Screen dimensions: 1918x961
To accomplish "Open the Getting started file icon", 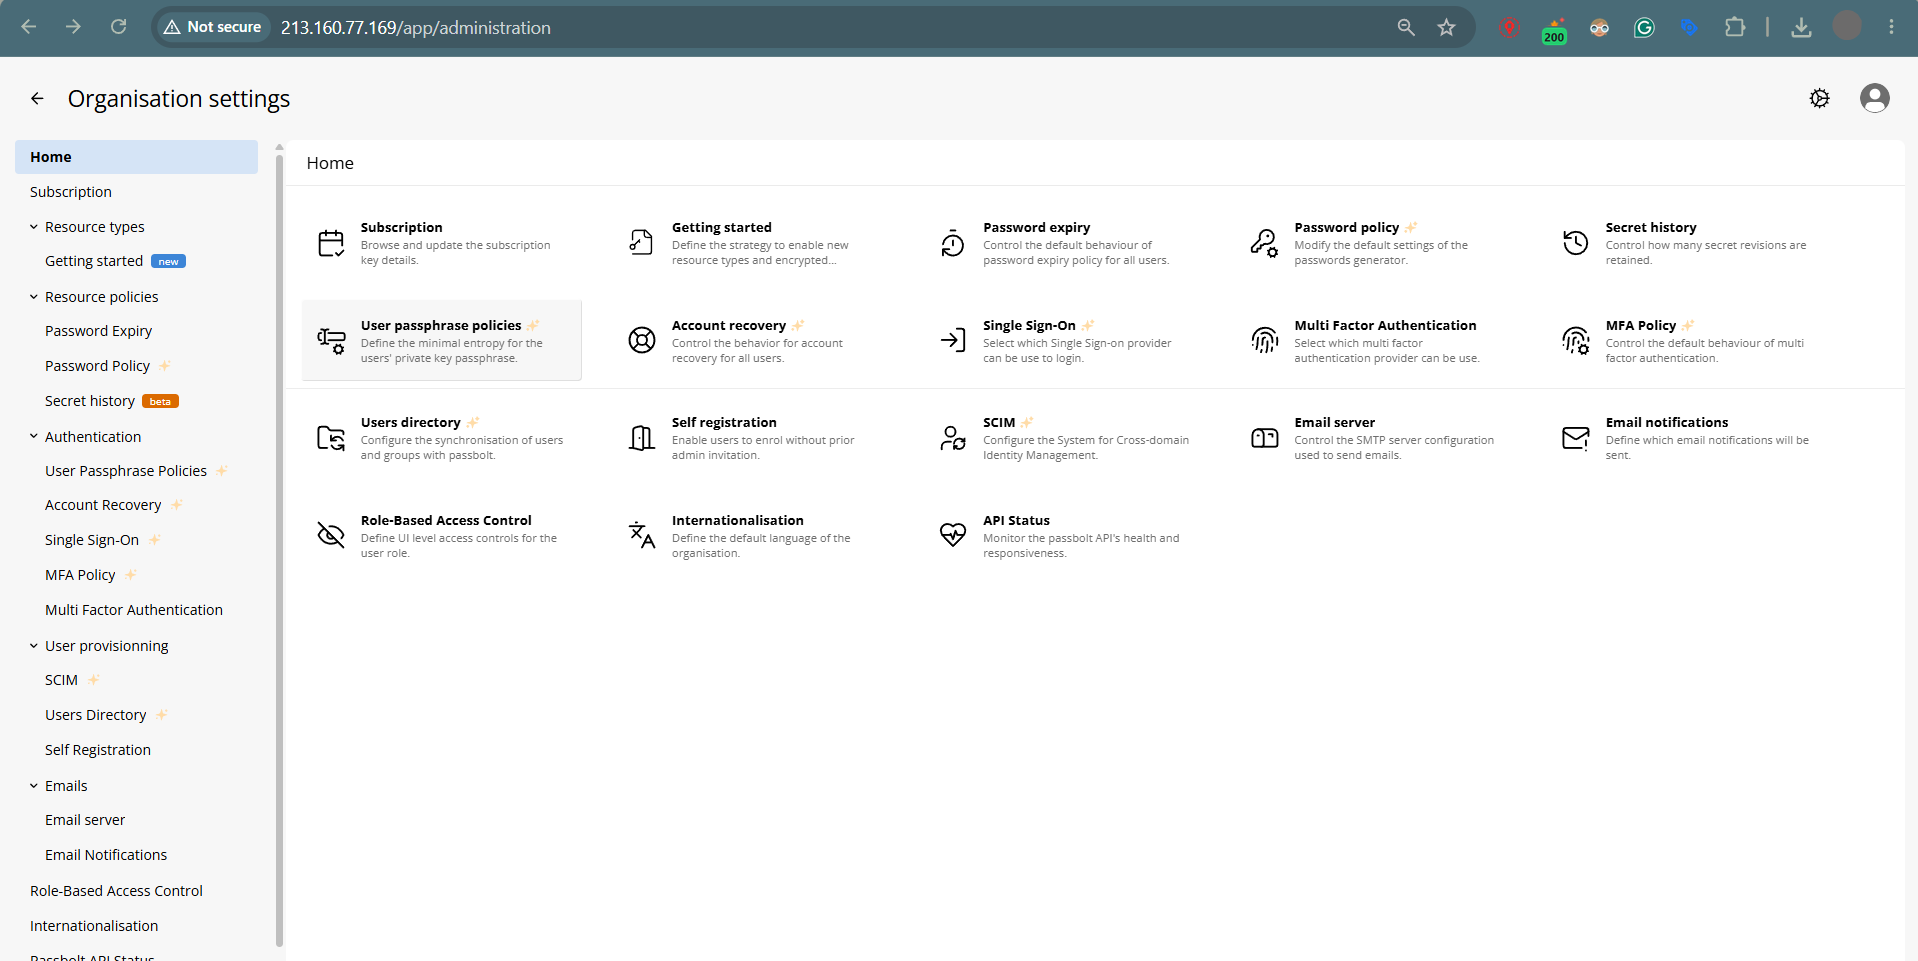I will click(x=641, y=241).
